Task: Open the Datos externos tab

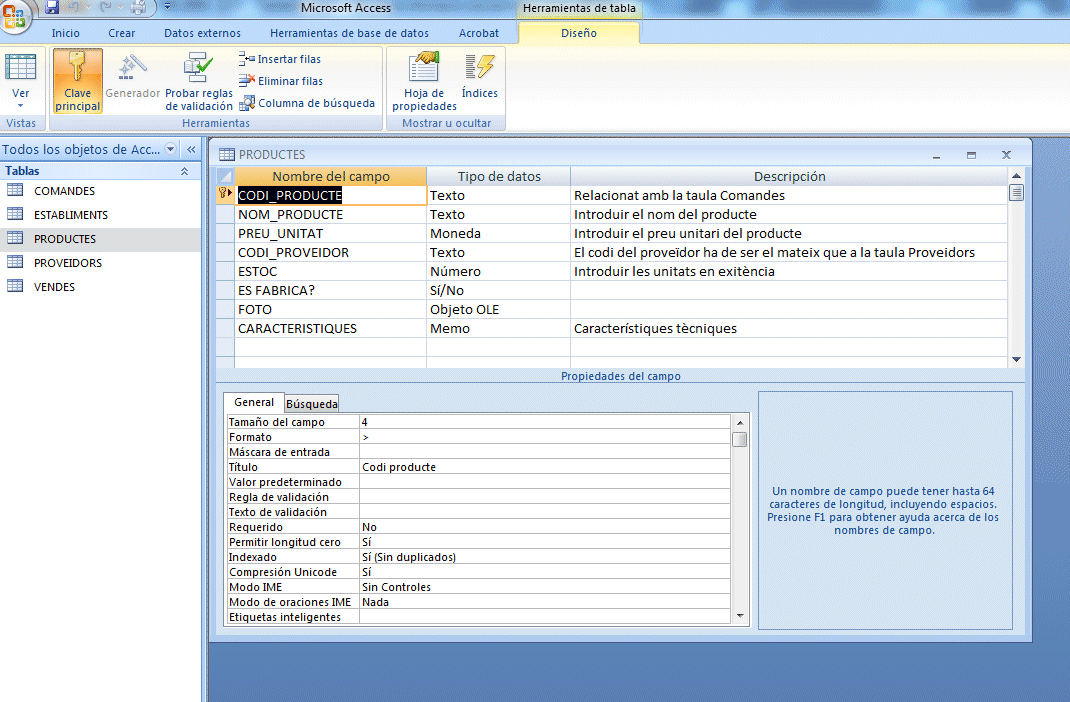Action: 202,33
